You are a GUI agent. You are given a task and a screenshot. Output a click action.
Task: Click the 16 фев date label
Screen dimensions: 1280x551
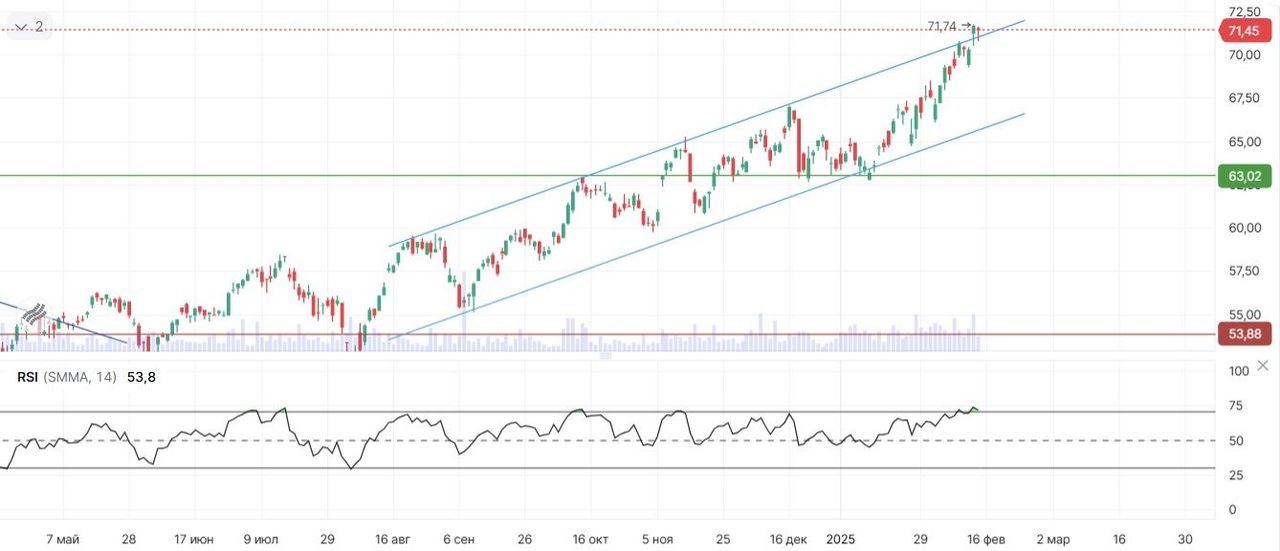pos(985,539)
